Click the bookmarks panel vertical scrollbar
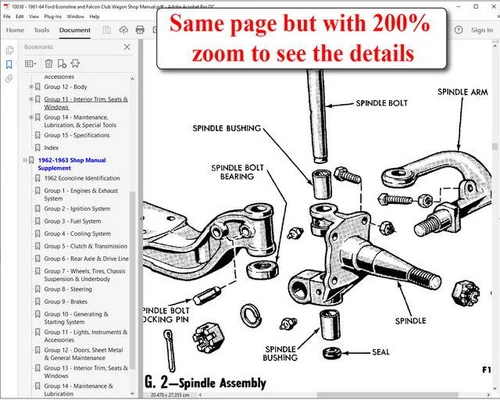 [132, 280]
